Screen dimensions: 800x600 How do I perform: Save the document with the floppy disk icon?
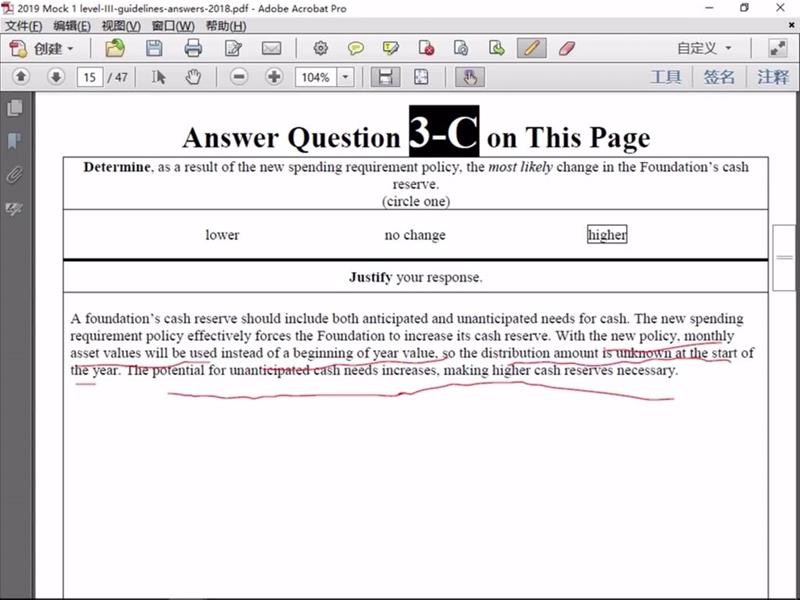click(154, 48)
